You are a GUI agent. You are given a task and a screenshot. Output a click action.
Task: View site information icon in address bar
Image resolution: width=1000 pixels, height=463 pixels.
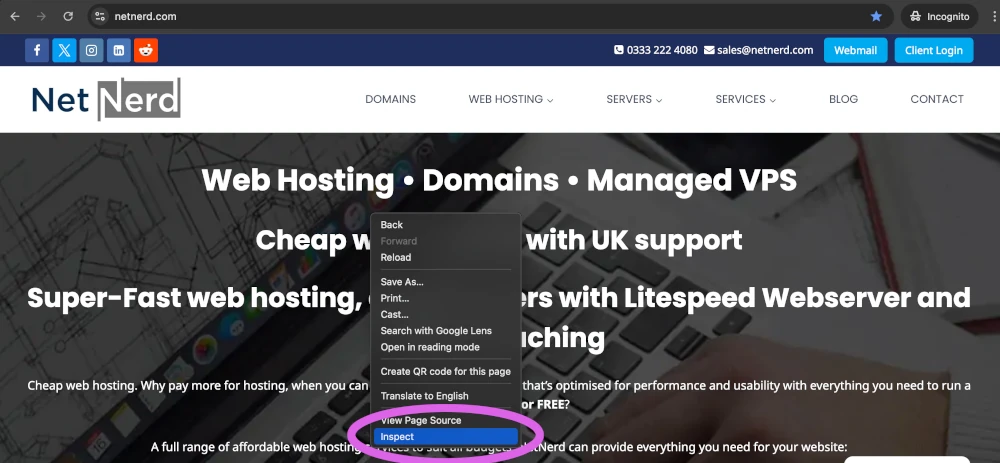click(x=99, y=17)
